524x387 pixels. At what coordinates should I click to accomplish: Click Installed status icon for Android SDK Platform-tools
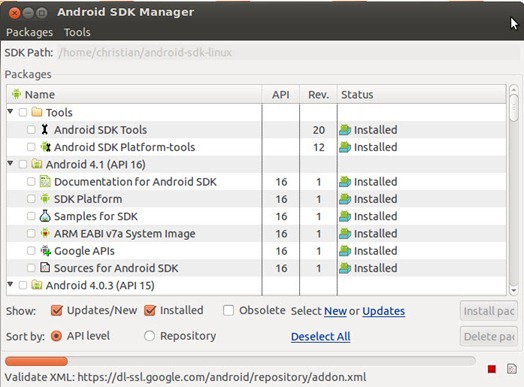click(x=345, y=147)
